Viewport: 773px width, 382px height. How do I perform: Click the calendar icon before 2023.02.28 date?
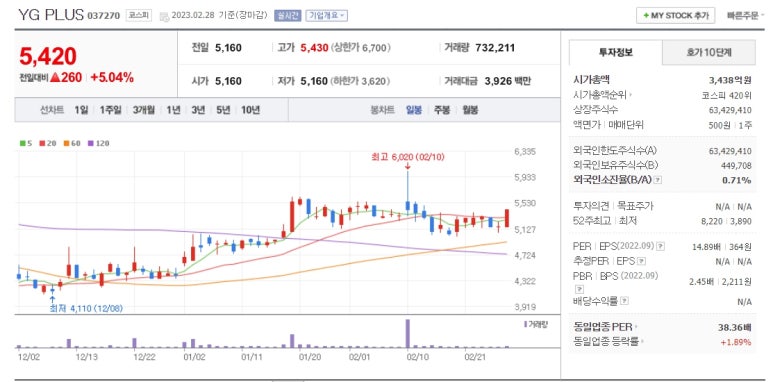click(164, 16)
